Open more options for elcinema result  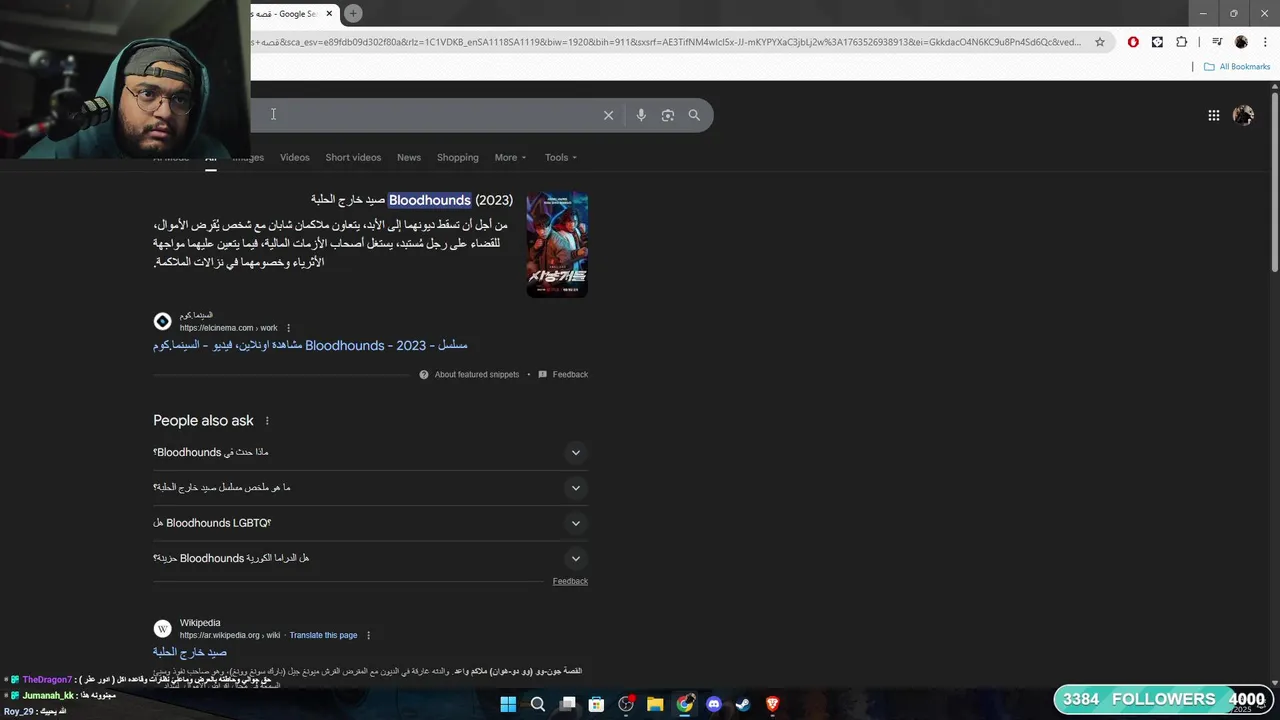pyautogui.click(x=288, y=328)
